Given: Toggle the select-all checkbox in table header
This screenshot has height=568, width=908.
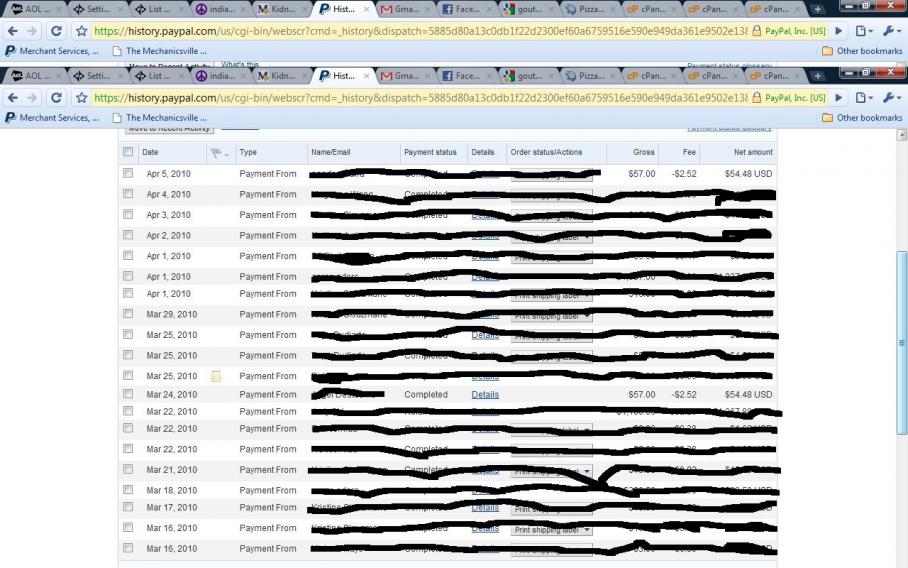Looking at the screenshot, I should coord(128,152).
